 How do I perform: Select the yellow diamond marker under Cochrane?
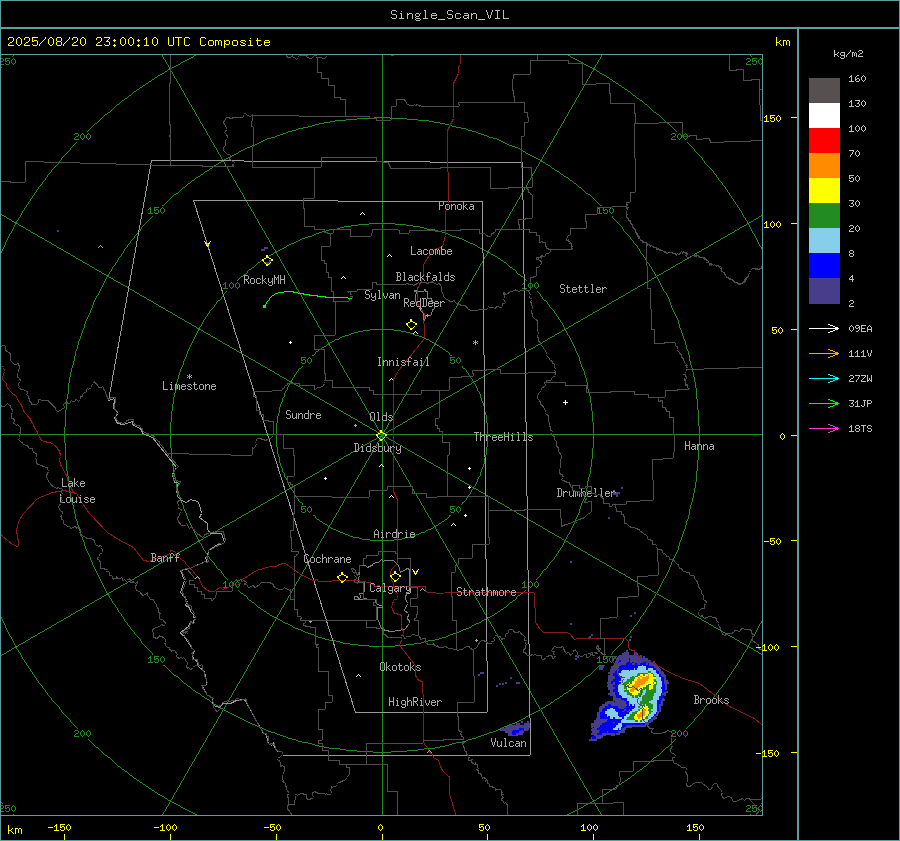coord(342,577)
